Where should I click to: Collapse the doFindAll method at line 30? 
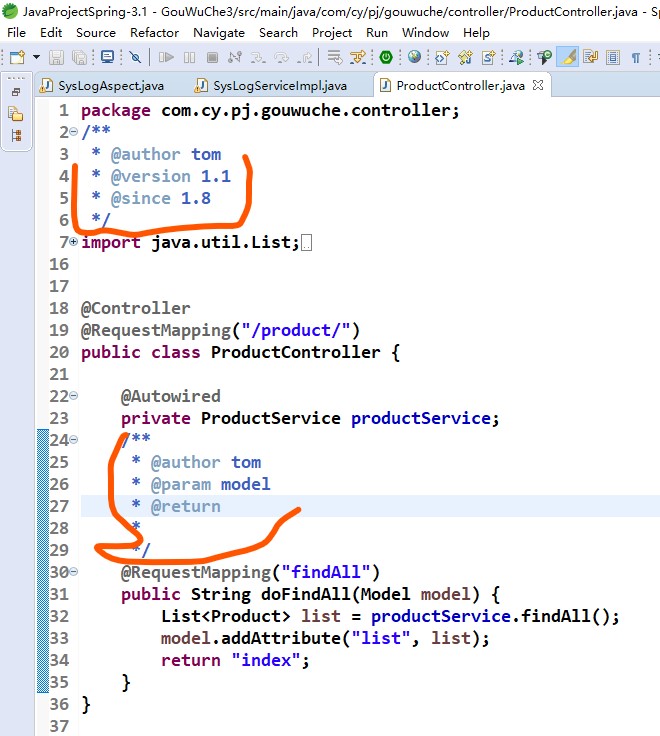click(74, 572)
